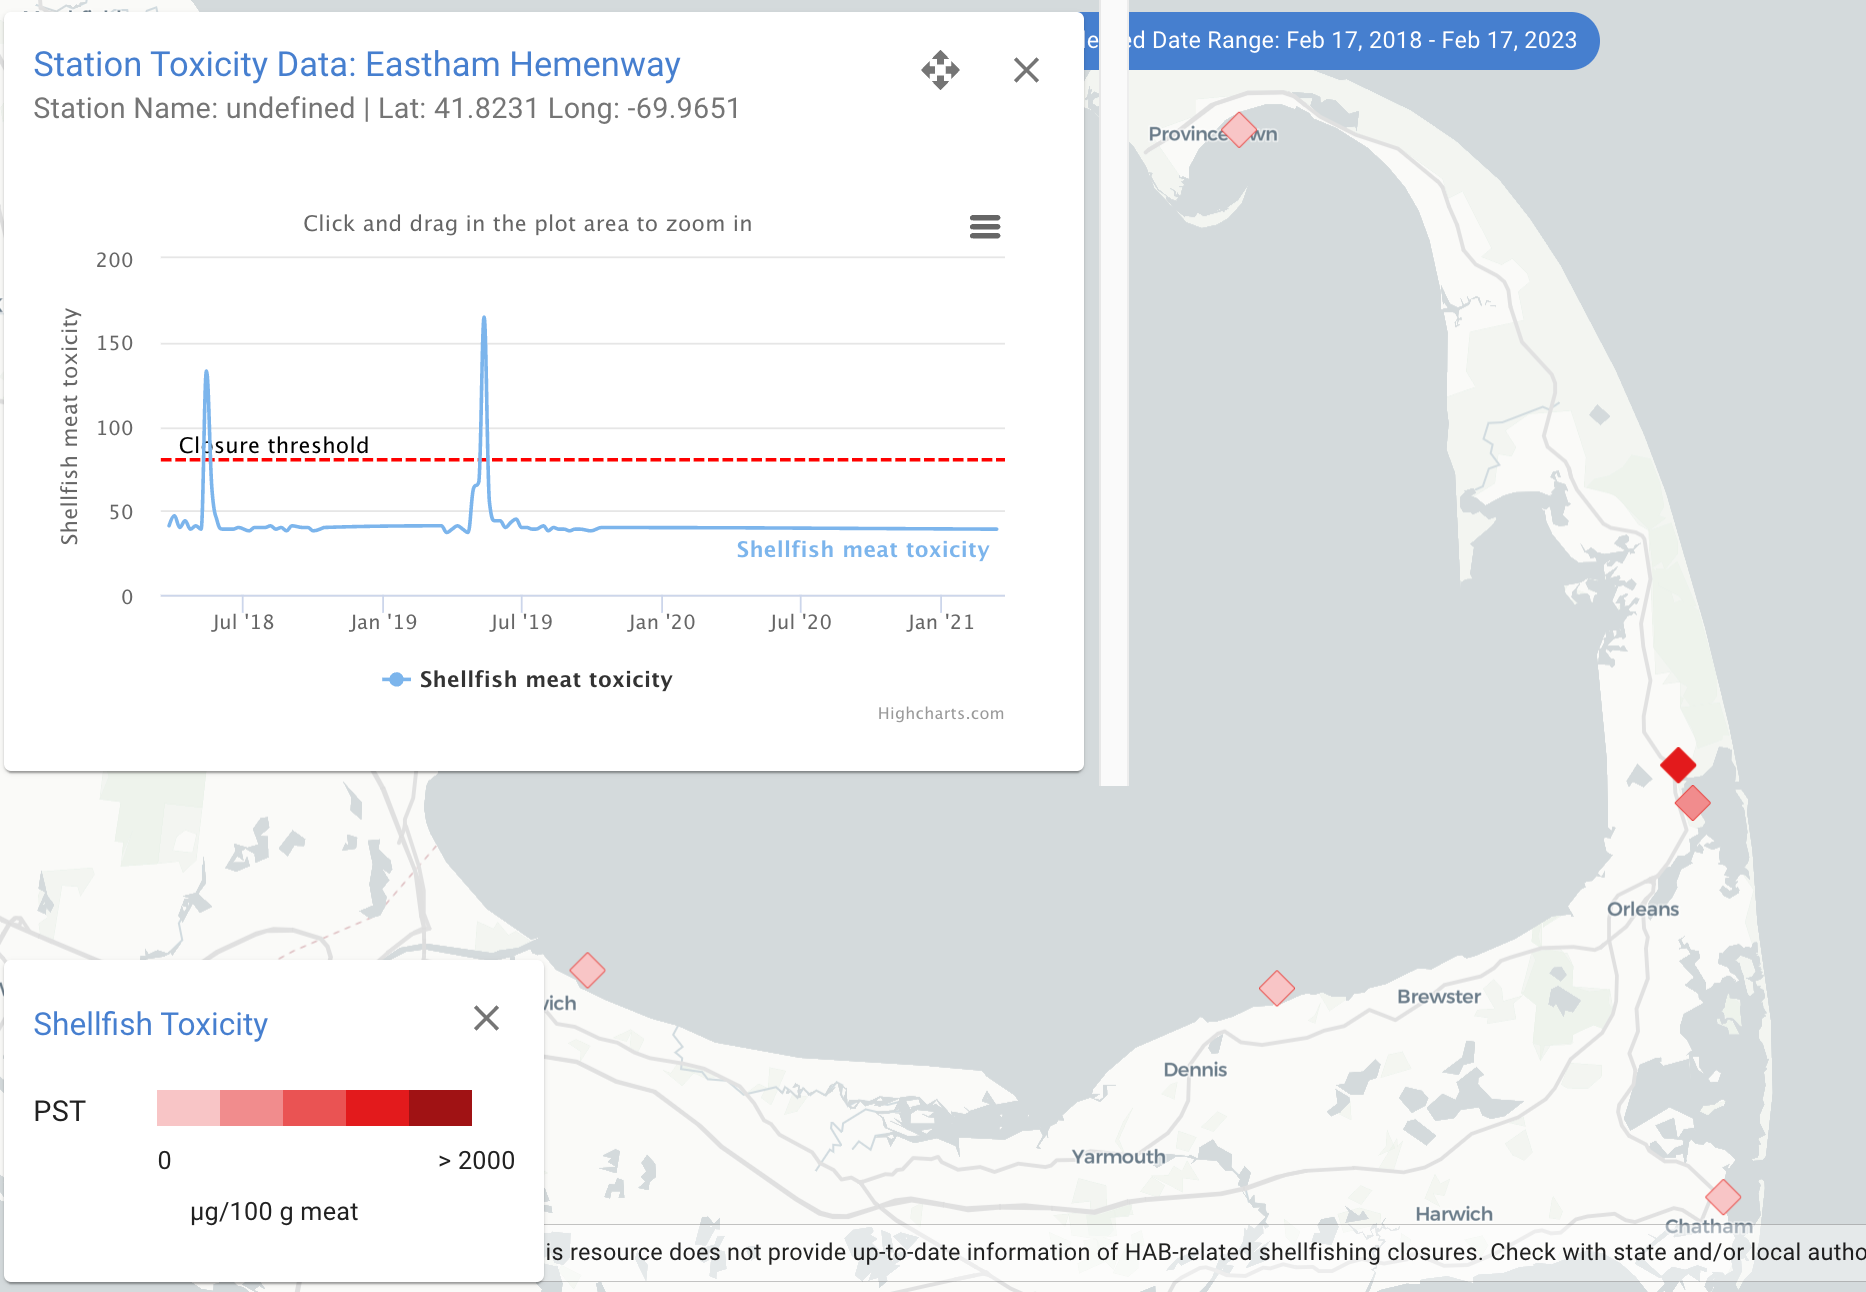The height and width of the screenshot is (1292, 1866).
Task: Click the lighter pink marker below the dark red diamond
Action: [1692, 803]
